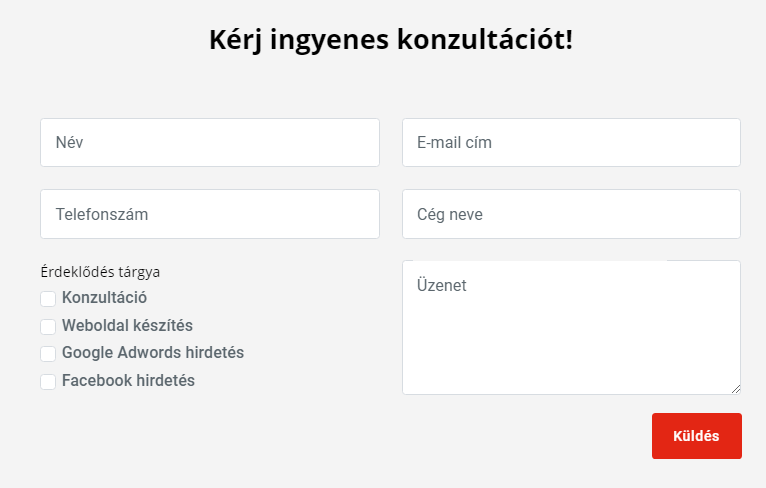This screenshot has height=488, width=766.
Task: Focus the E-mail cím field
Action: 571,143
